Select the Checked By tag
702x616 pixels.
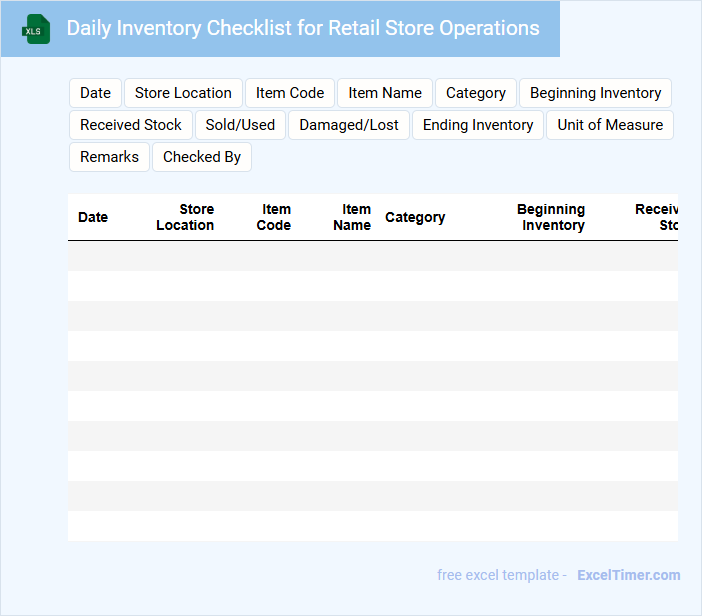pyautogui.click(x=202, y=157)
